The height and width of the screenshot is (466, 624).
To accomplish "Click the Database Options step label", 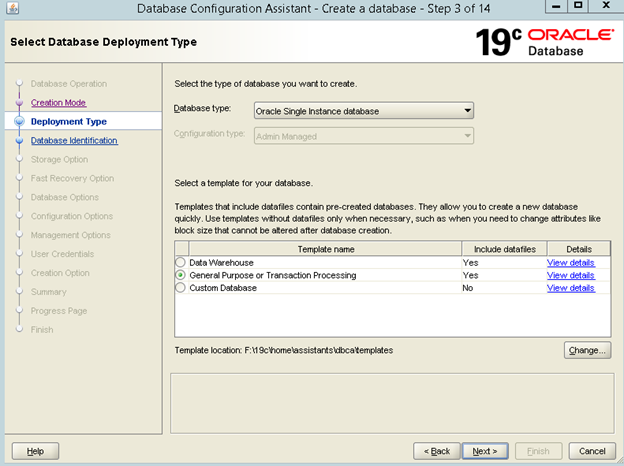I will coord(65,197).
